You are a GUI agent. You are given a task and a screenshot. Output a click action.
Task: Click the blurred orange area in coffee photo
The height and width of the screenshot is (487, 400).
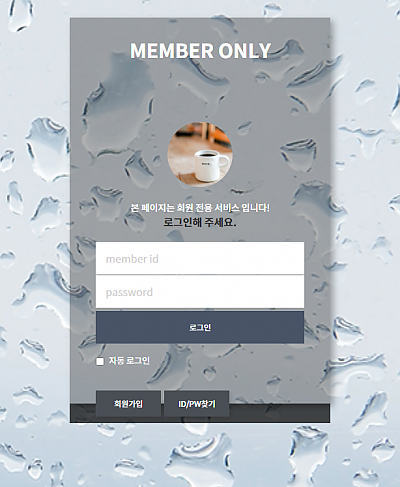(218, 135)
